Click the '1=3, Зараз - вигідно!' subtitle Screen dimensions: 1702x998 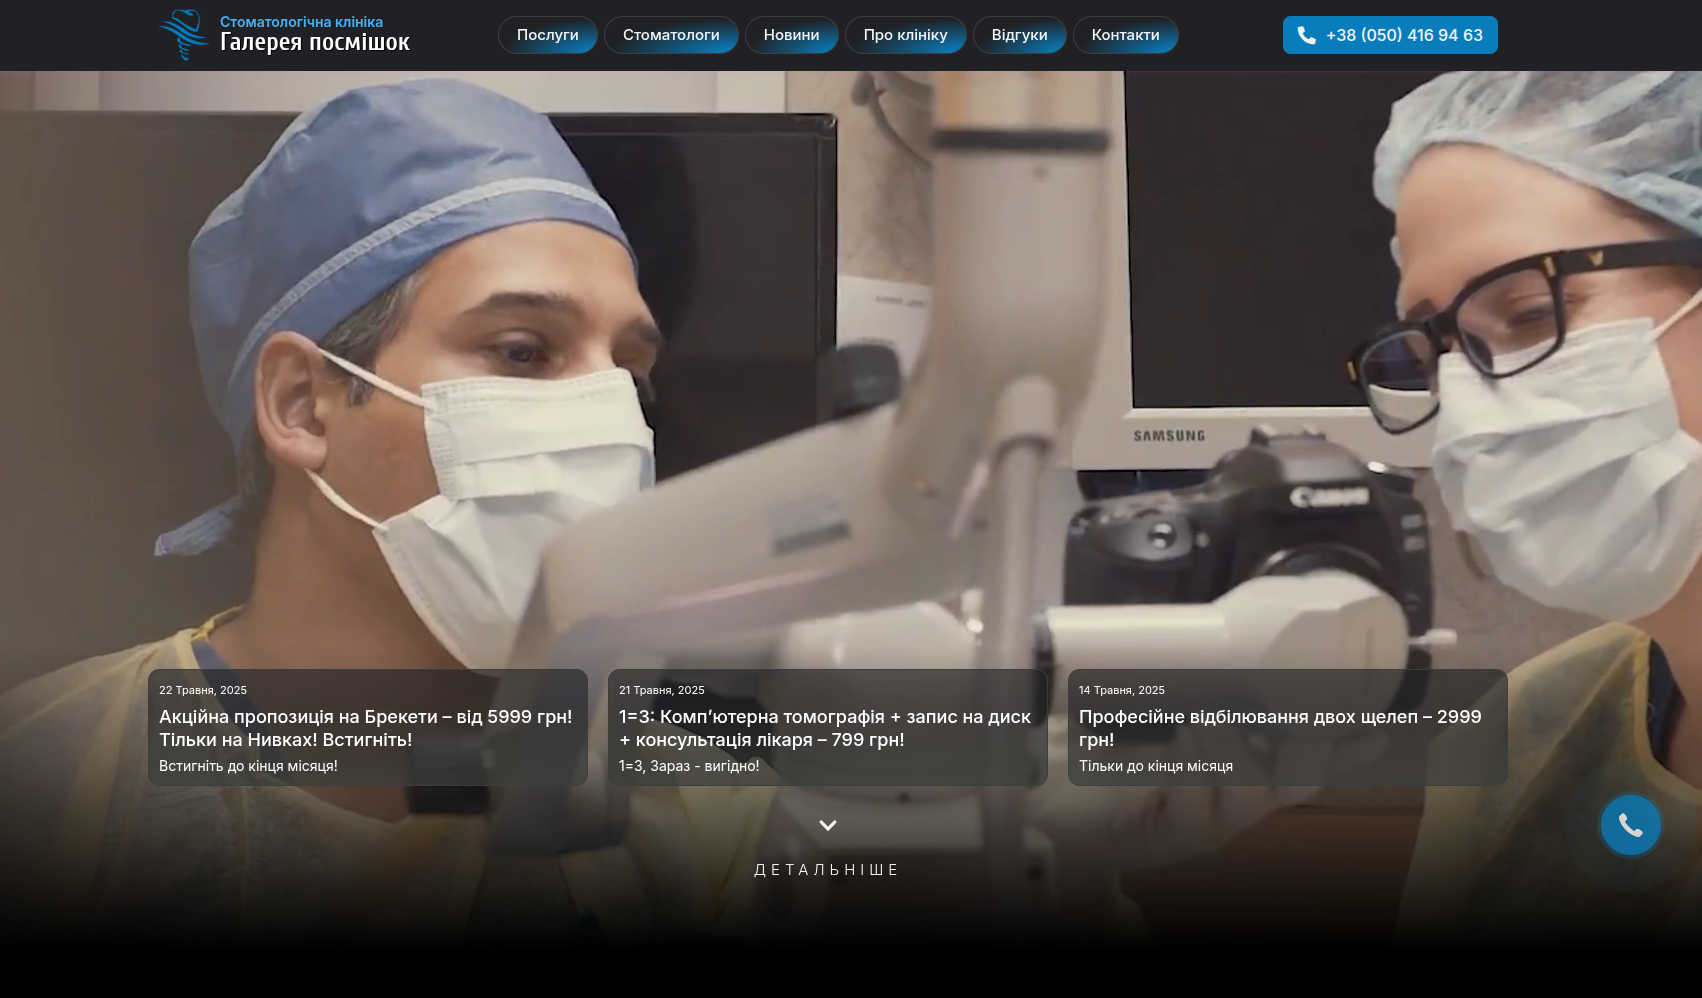[689, 766]
